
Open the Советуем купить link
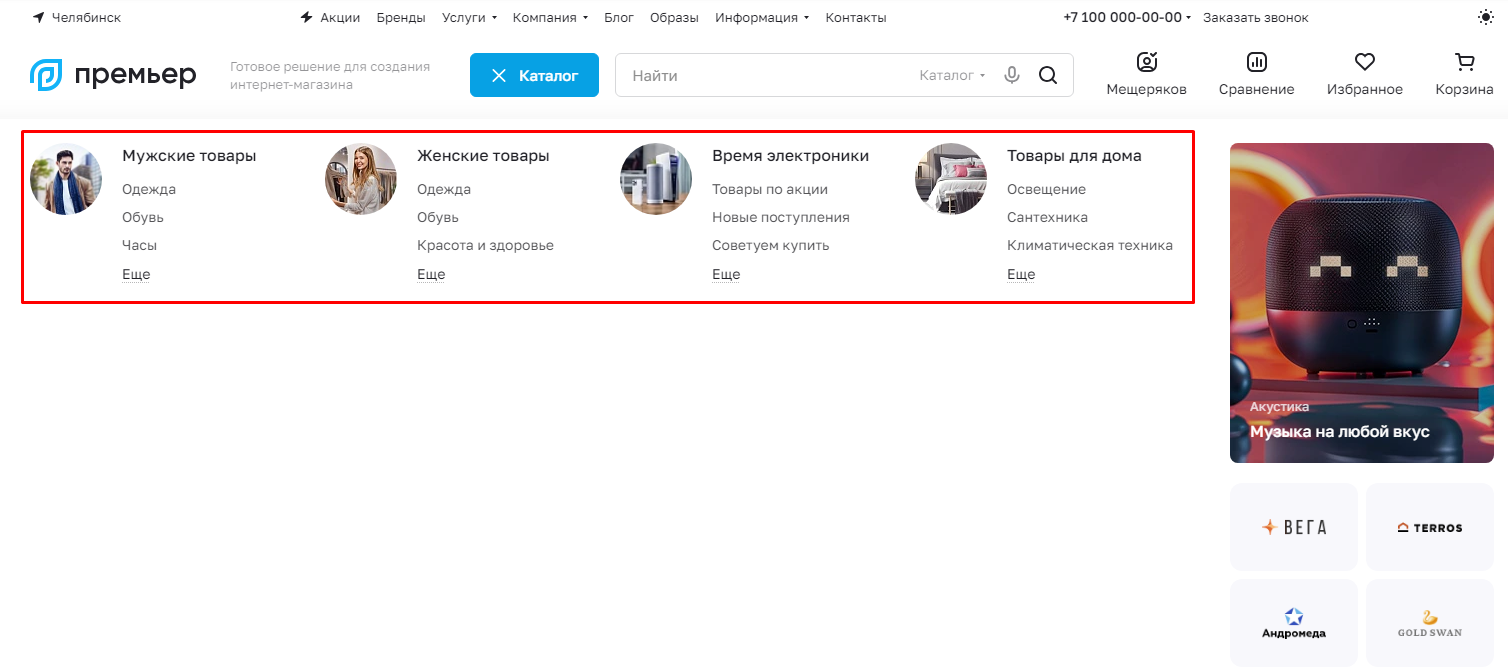pos(771,245)
